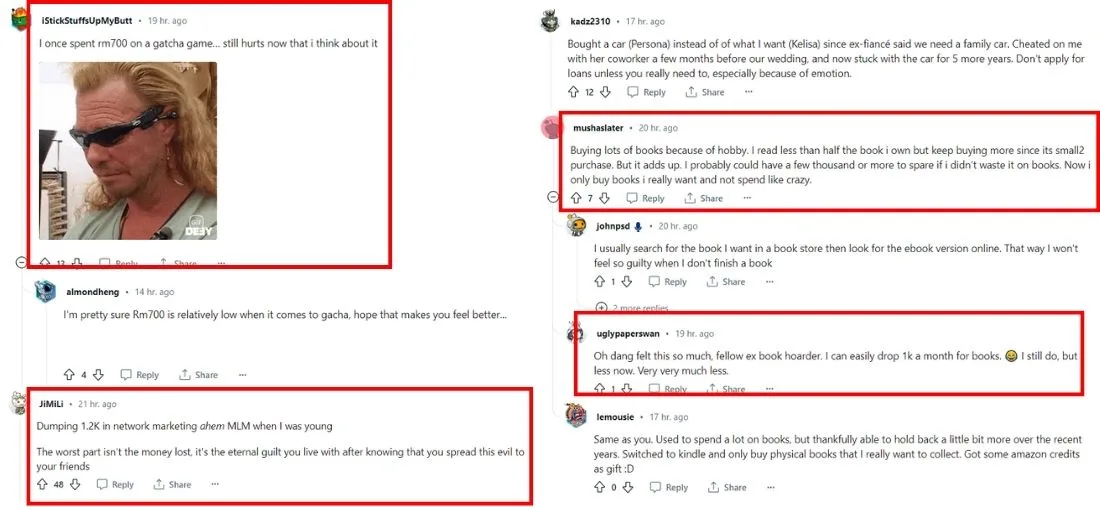Upvote JiMiLi's MLM comment
This screenshot has height=510, width=1100.
42,485
